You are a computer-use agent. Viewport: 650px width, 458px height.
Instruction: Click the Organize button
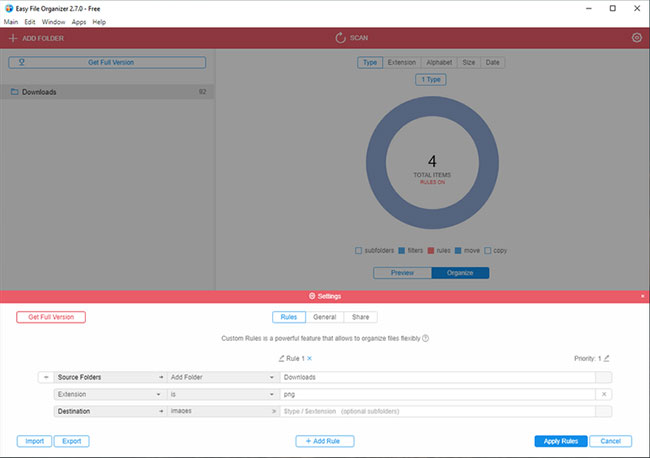tap(460, 273)
